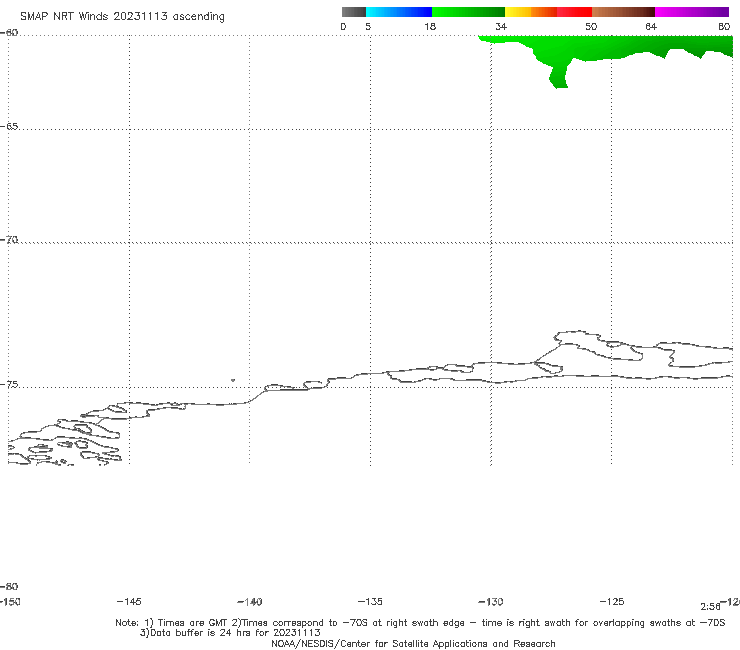The image size is (740, 650).
Task: Click the latitude label '-75'
Action: [9, 384]
